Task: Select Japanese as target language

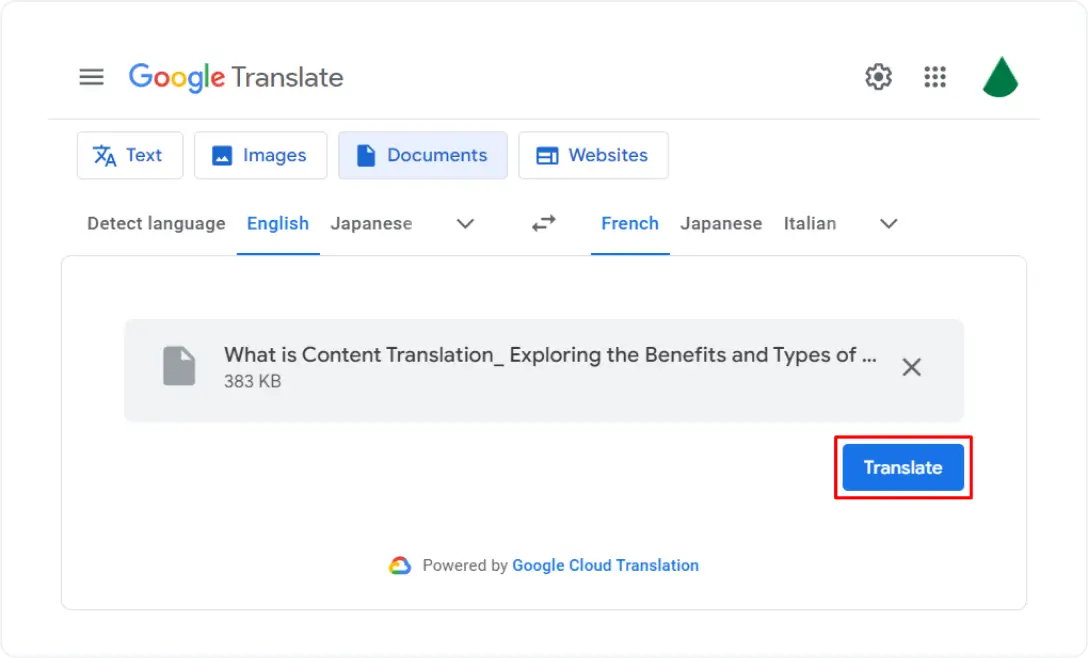Action: click(721, 223)
